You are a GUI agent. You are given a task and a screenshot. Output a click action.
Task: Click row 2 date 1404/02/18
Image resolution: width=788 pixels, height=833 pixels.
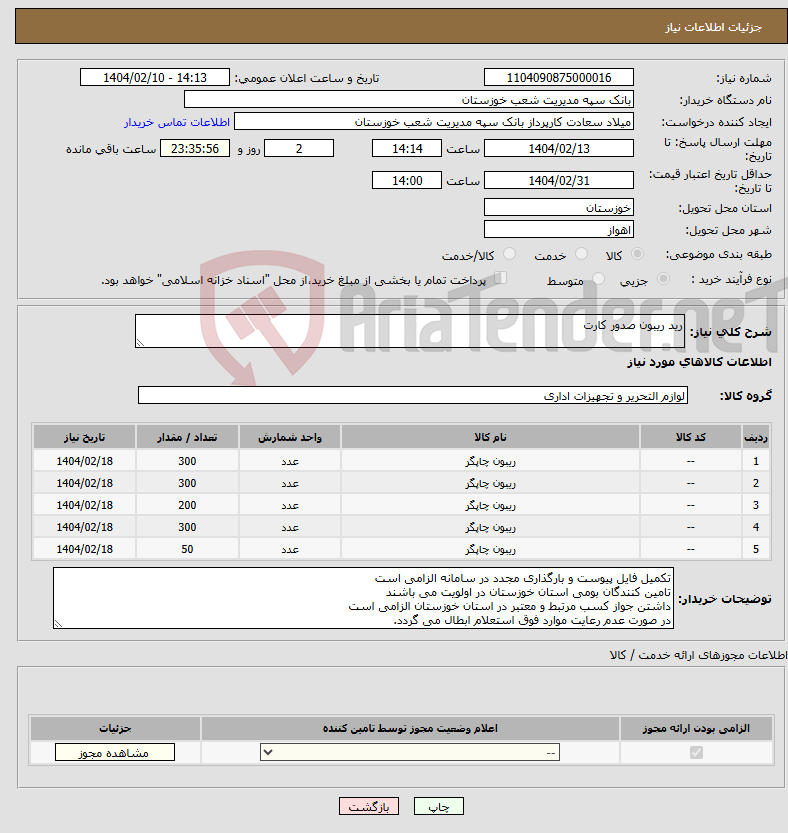tap(84, 483)
